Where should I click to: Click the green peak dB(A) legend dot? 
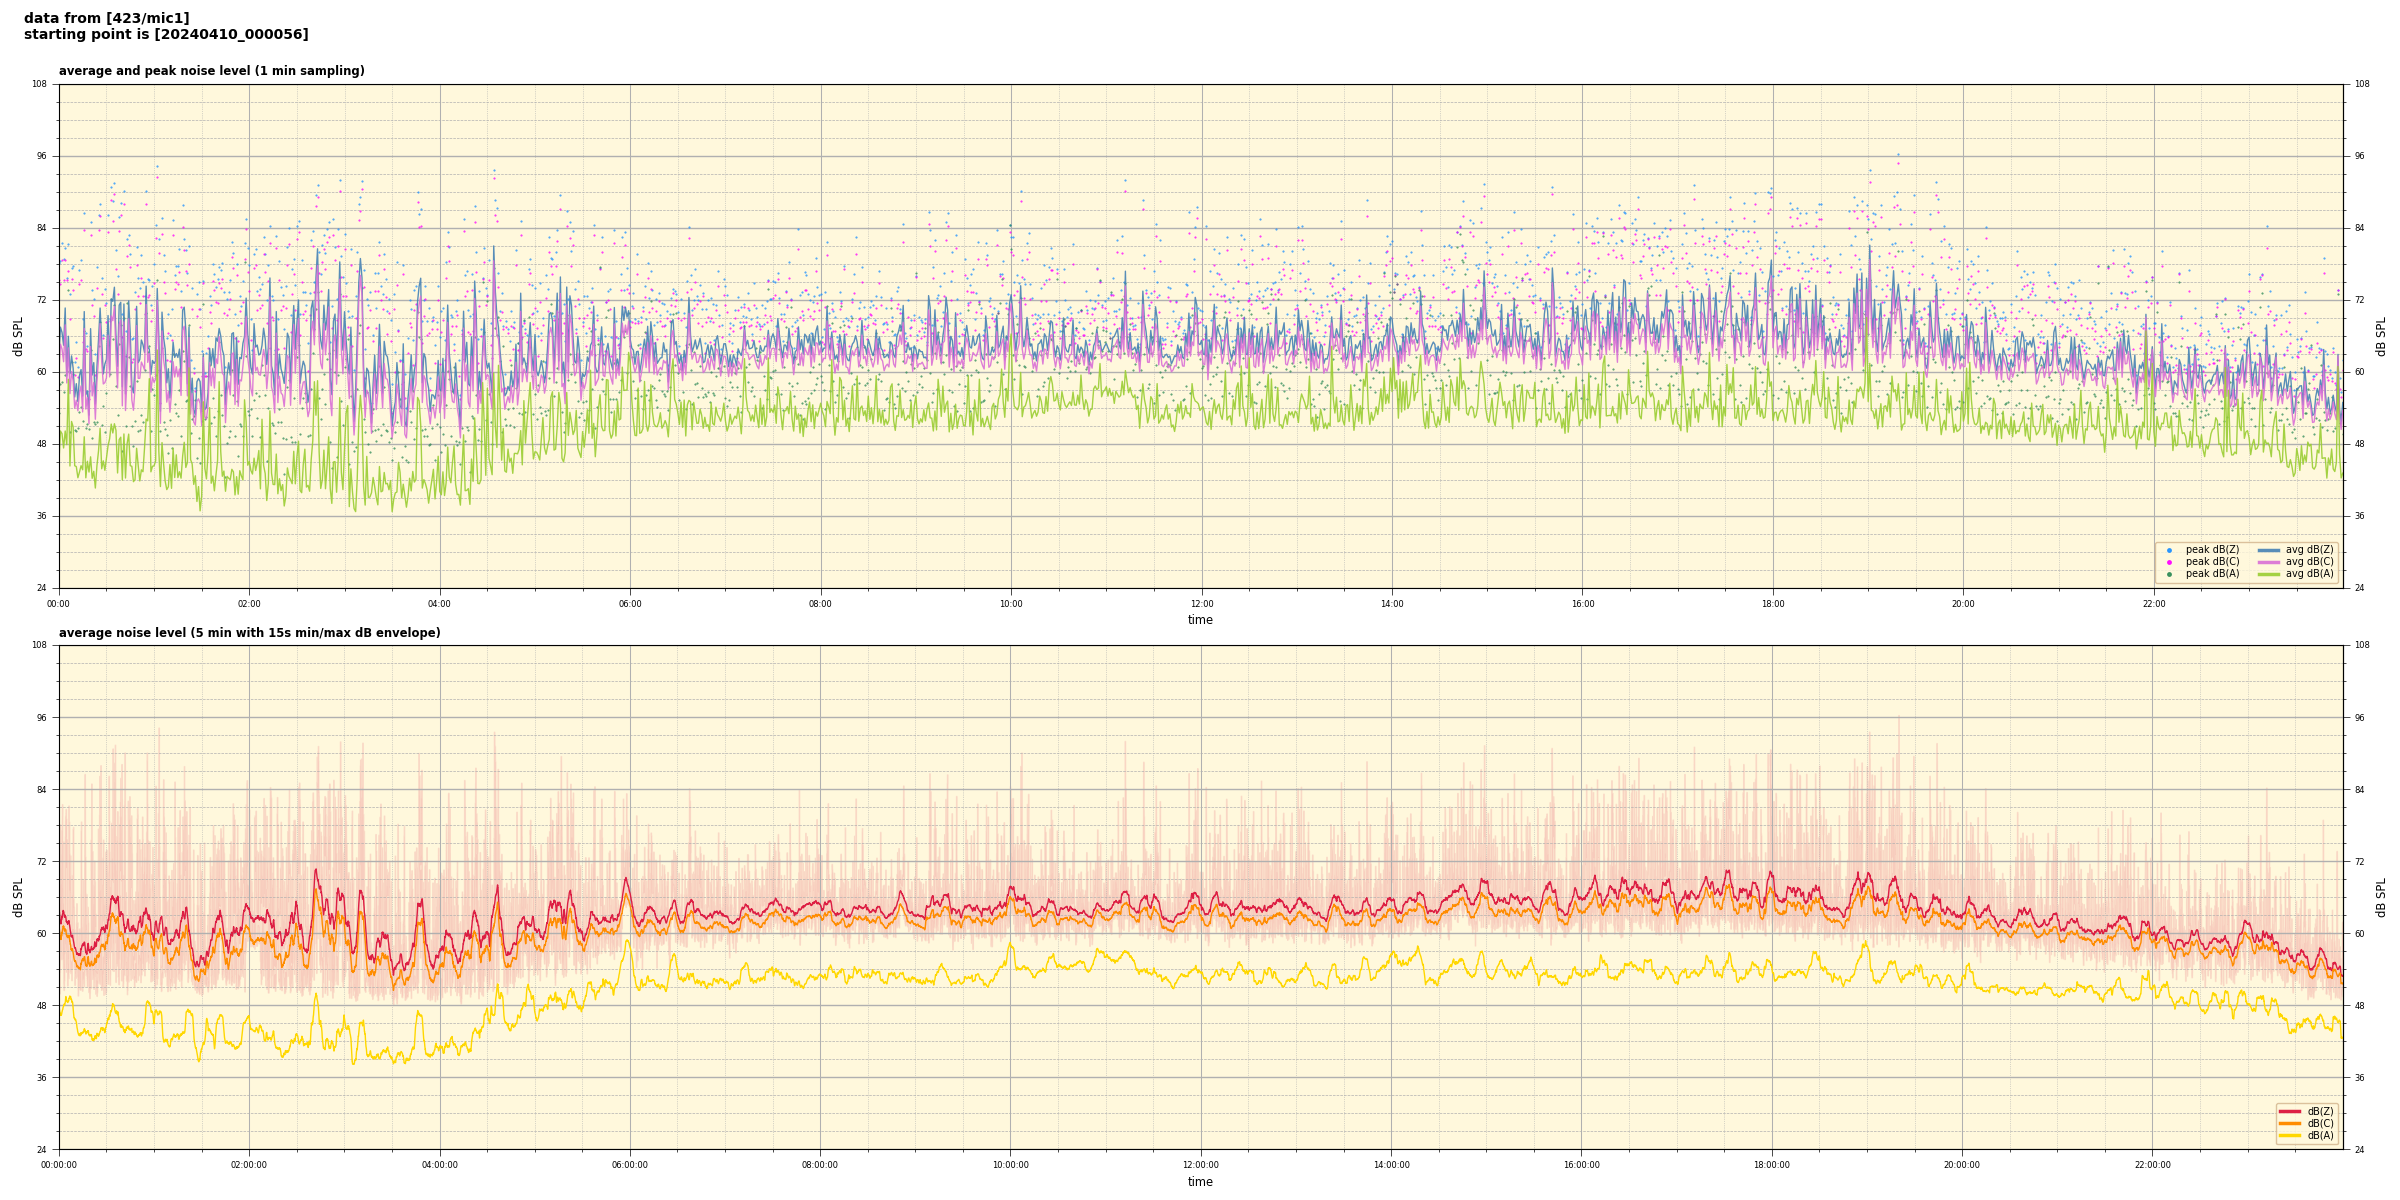2169,574
